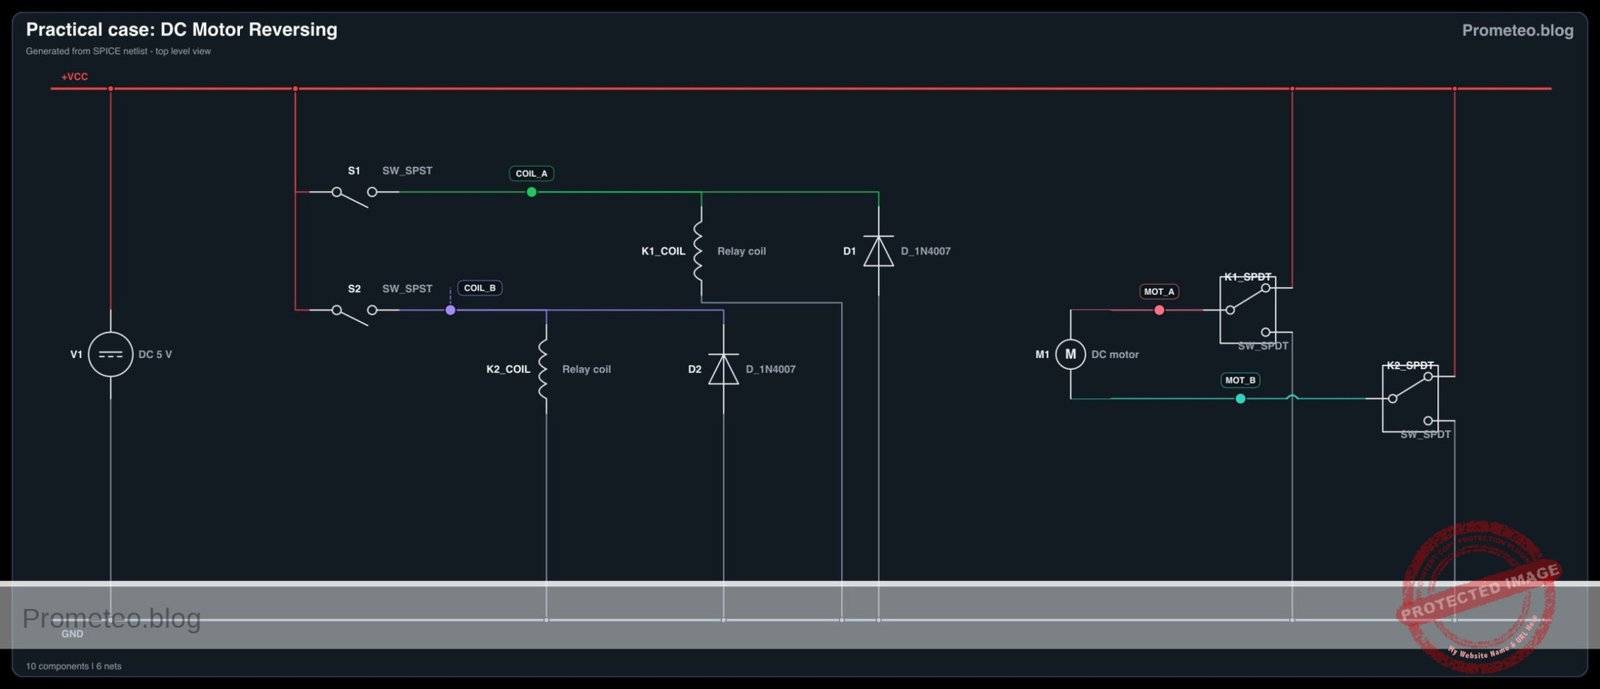This screenshot has height=689, width=1600.
Task: Select the K1_SPDT relay contact symbol
Action: [1248, 310]
